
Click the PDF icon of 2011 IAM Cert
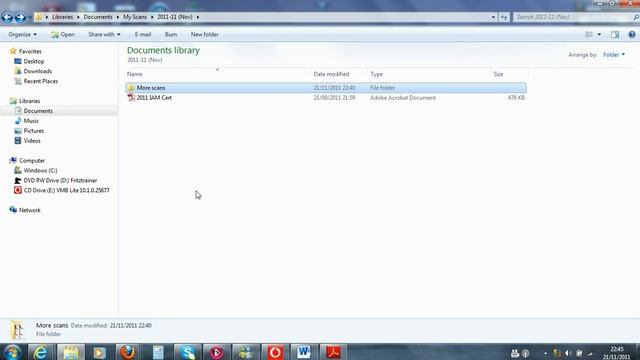[131, 98]
